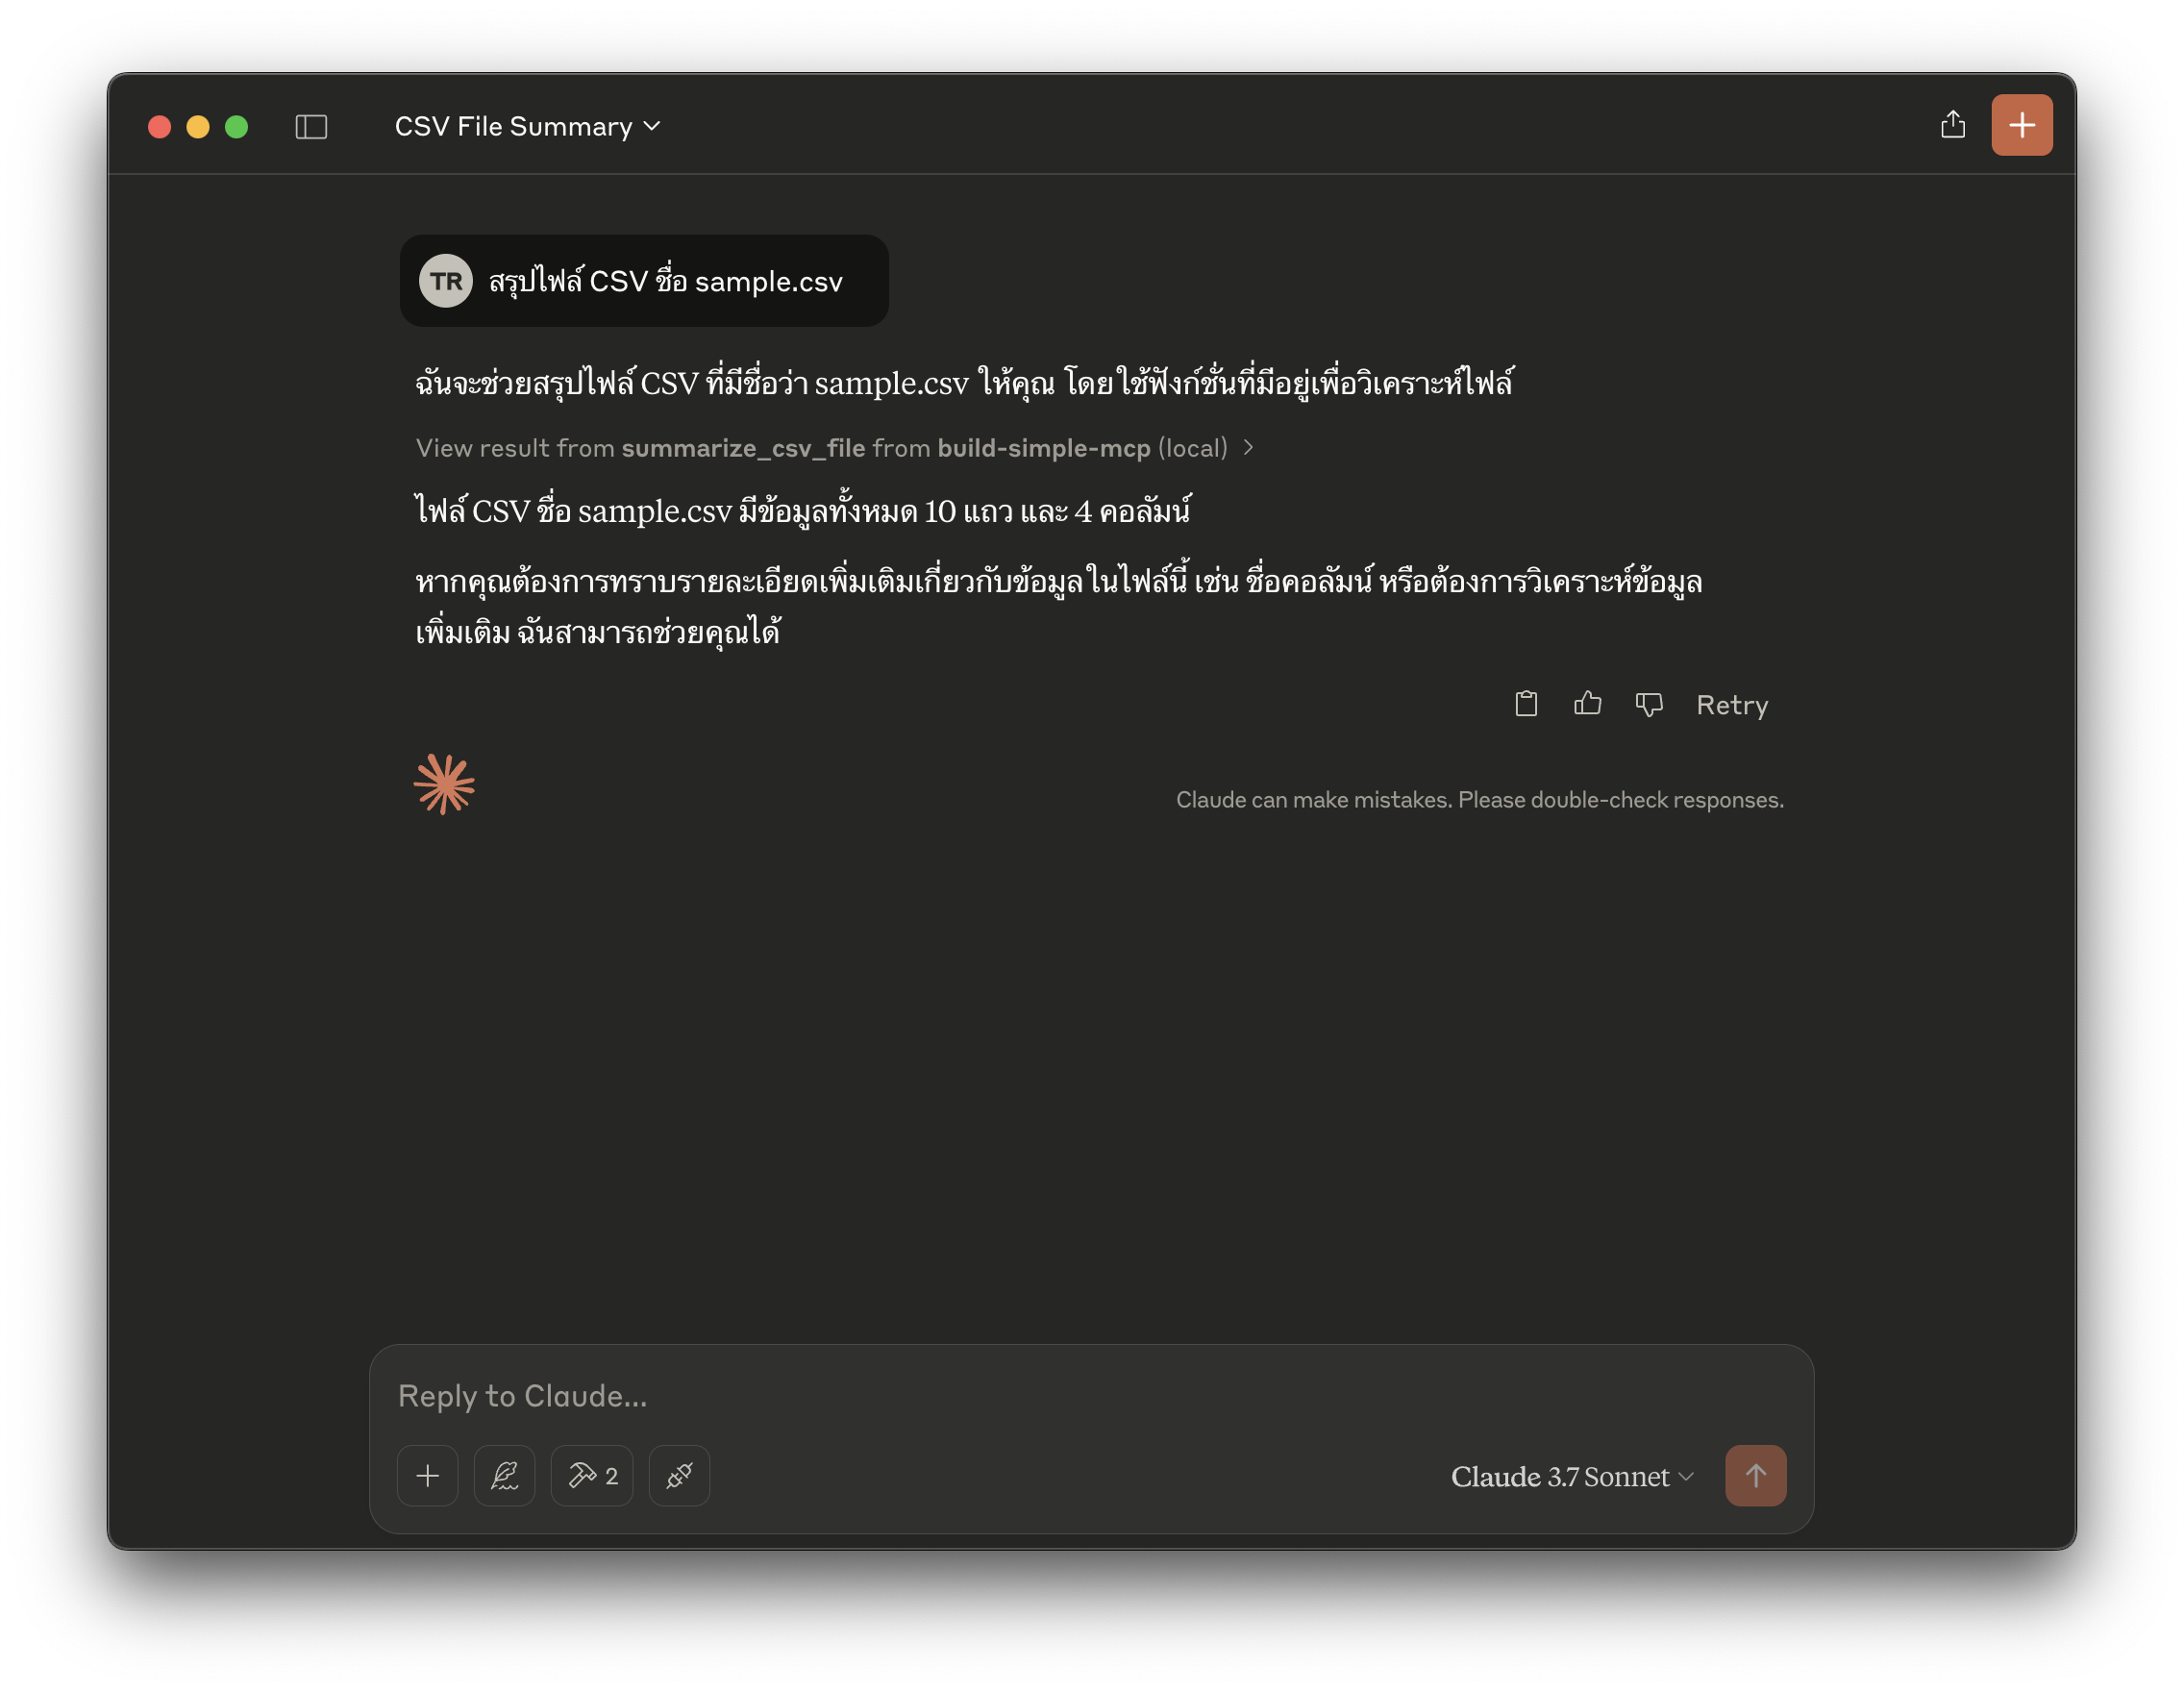Give the response a thumbs down
2184x1692 pixels.
tap(1648, 704)
